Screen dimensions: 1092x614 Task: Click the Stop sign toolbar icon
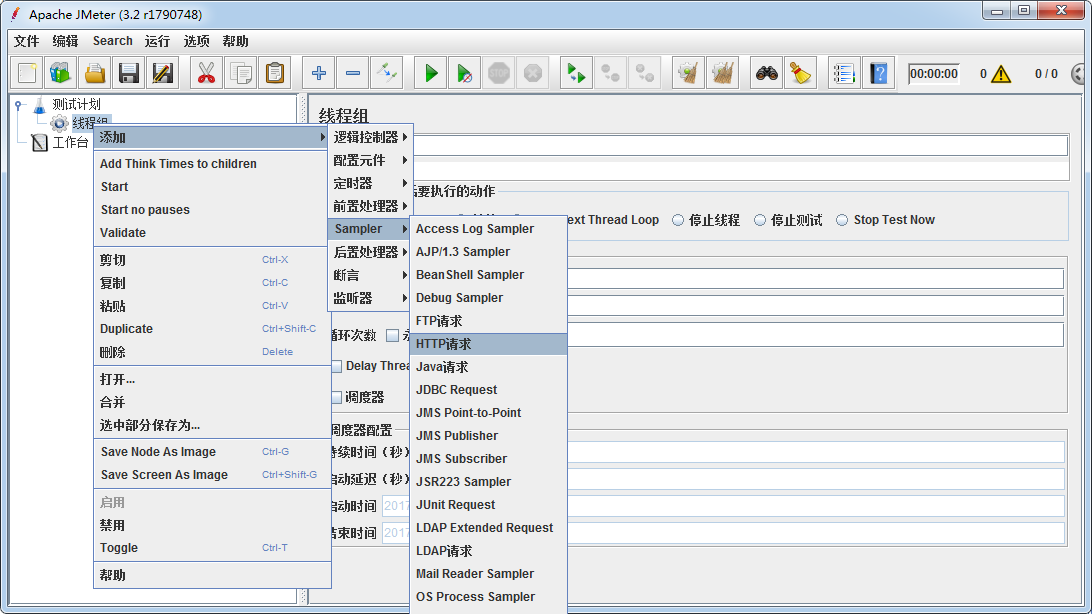click(499, 73)
